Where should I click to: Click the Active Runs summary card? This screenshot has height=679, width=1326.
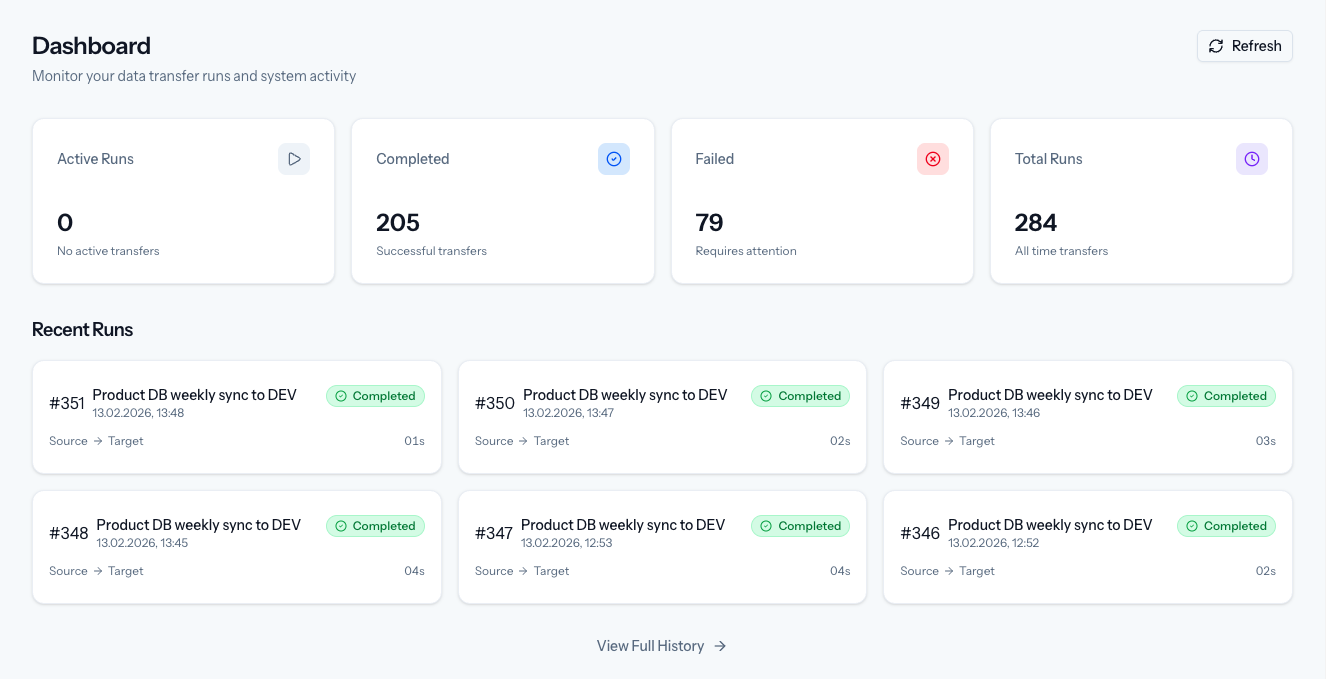183,200
